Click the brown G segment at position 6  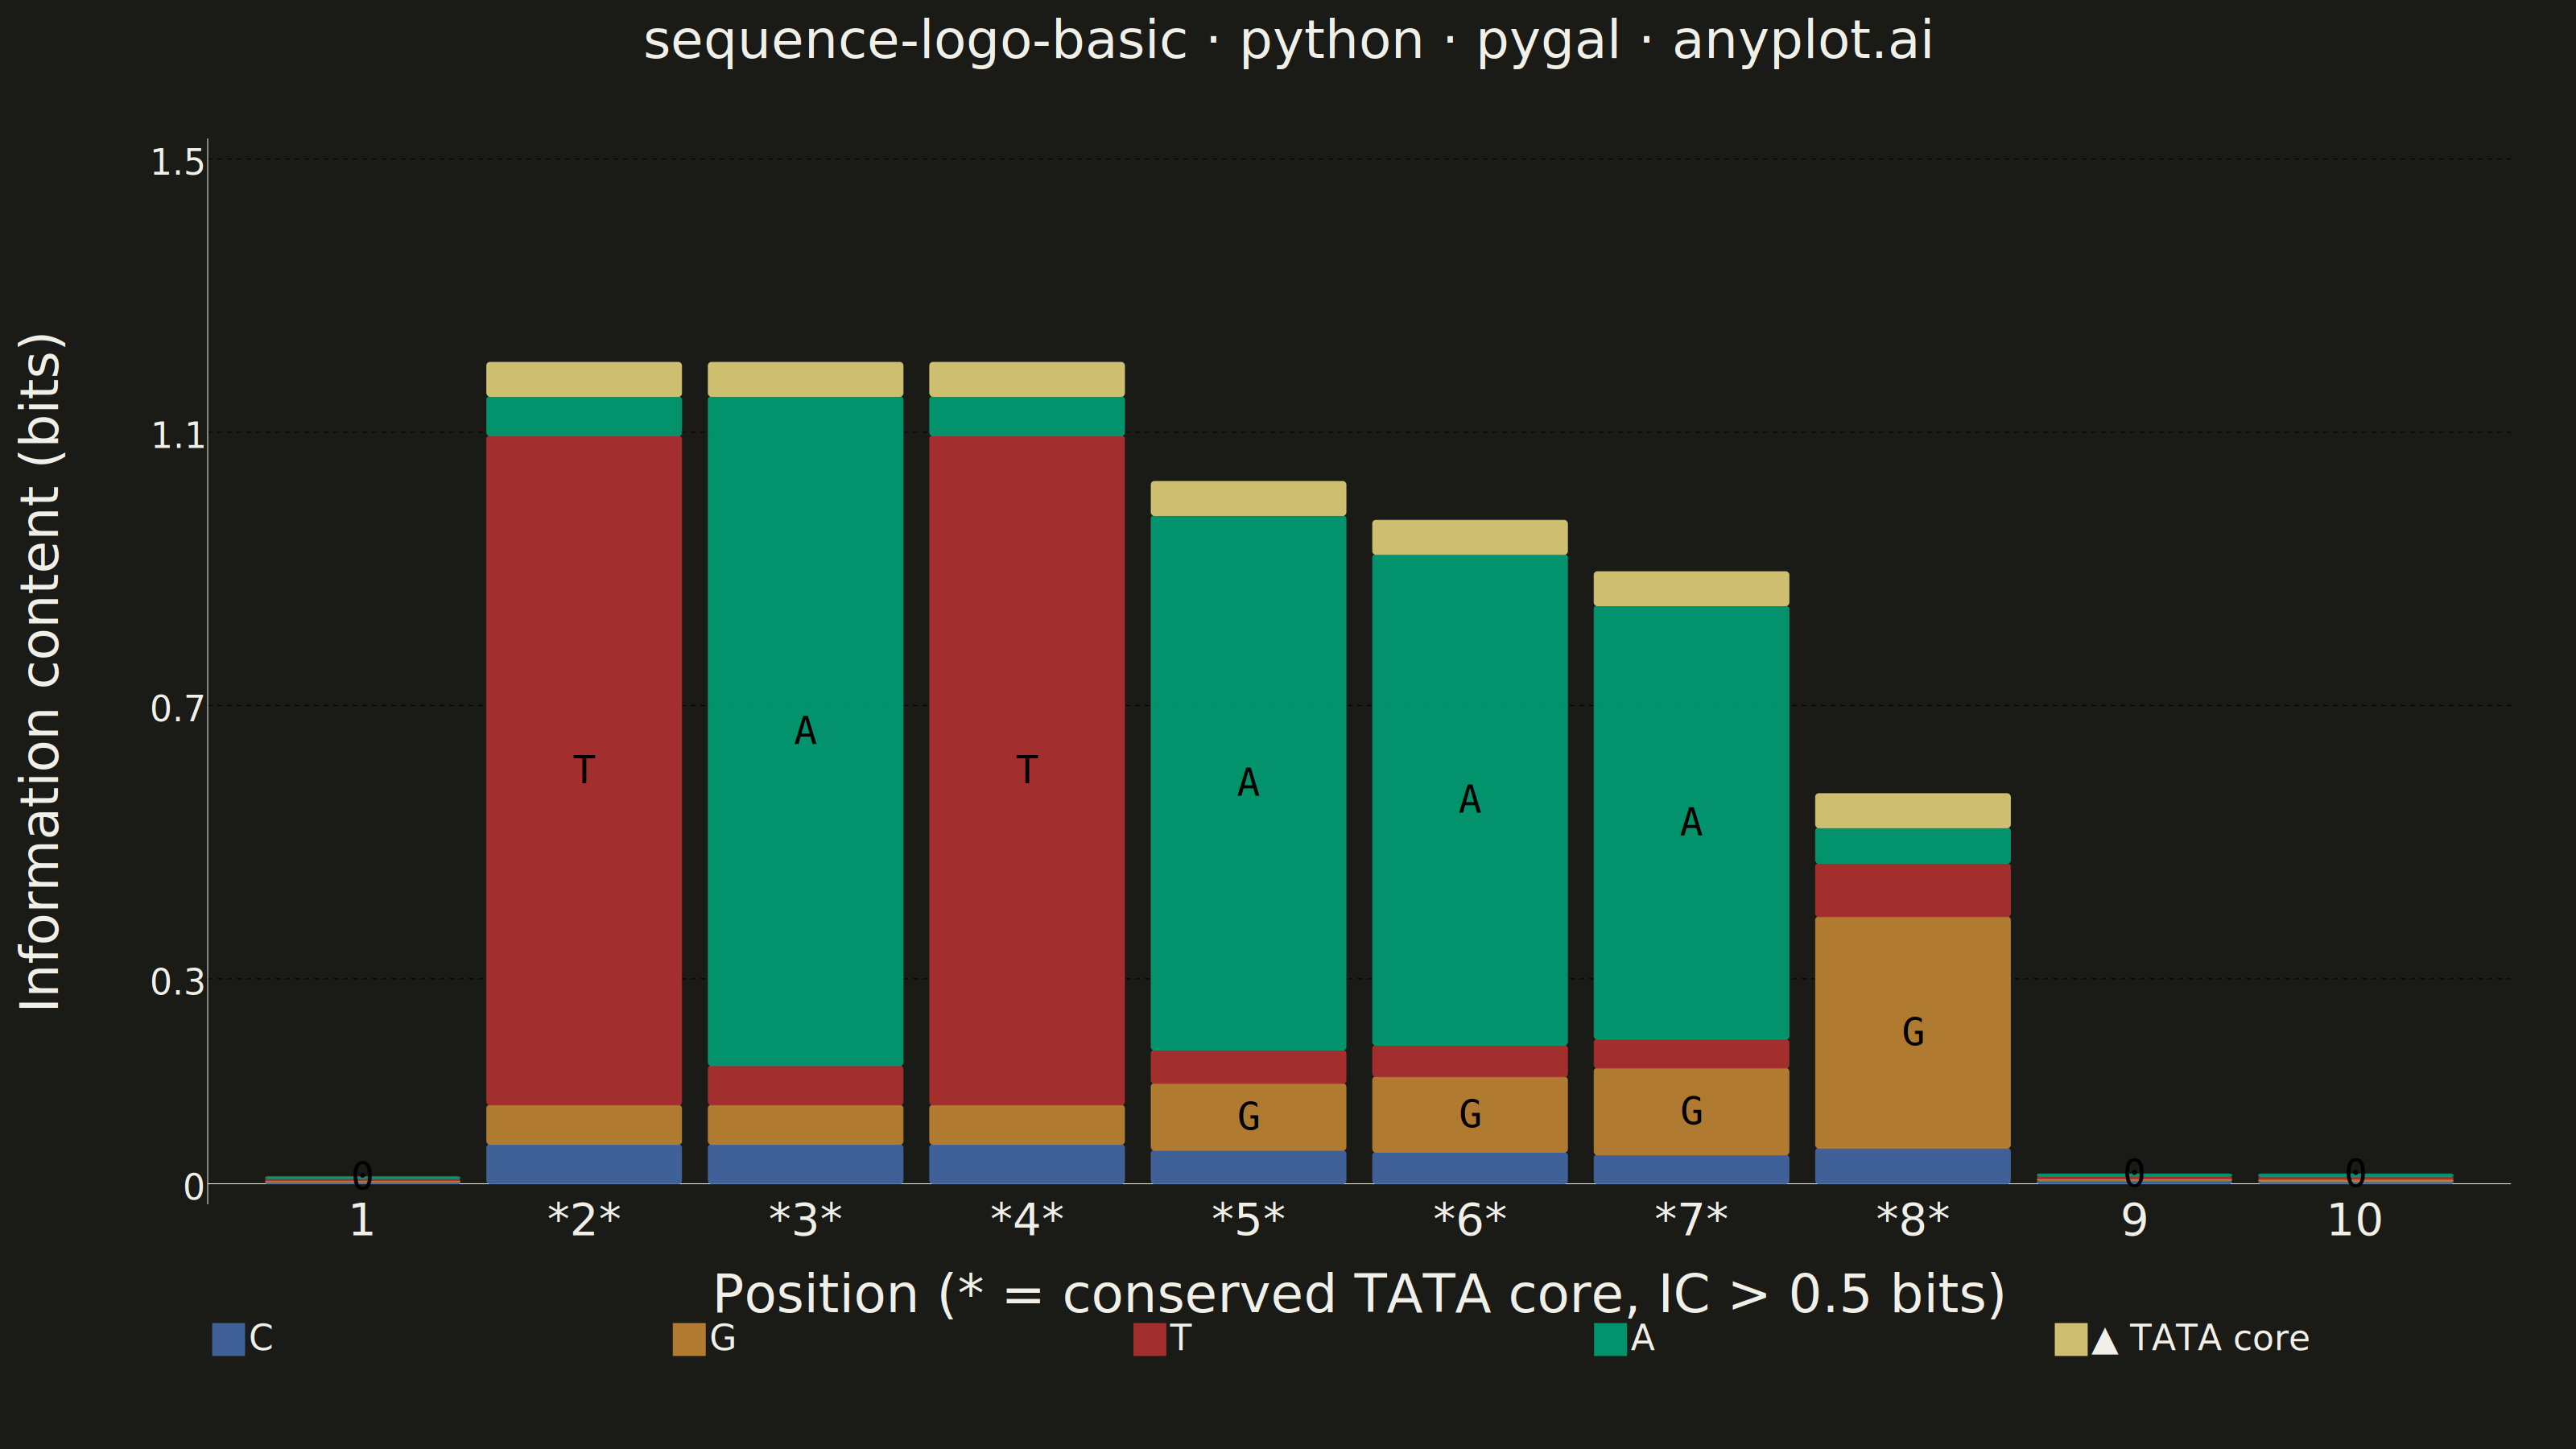1470,1115
